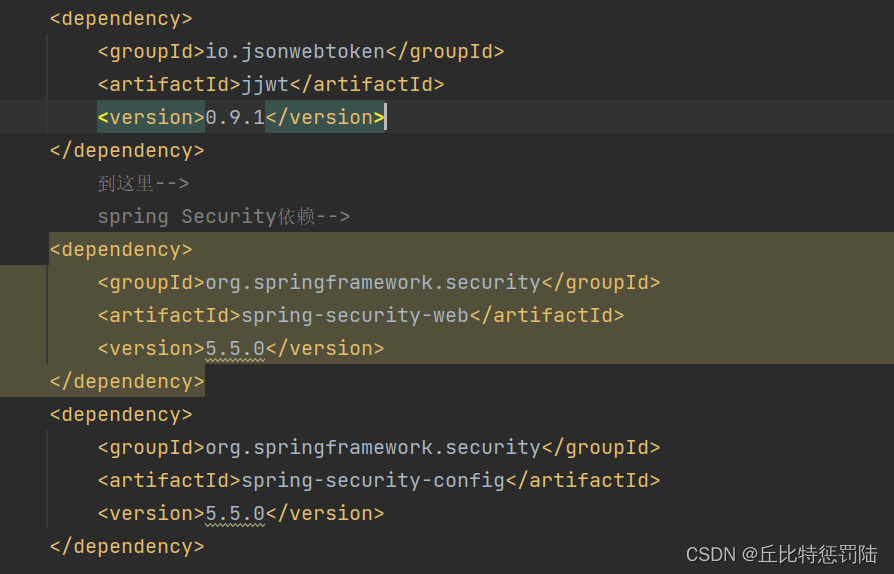Click the 0.9.1 version number
Viewport: 894px width, 574px height.
(x=235, y=117)
